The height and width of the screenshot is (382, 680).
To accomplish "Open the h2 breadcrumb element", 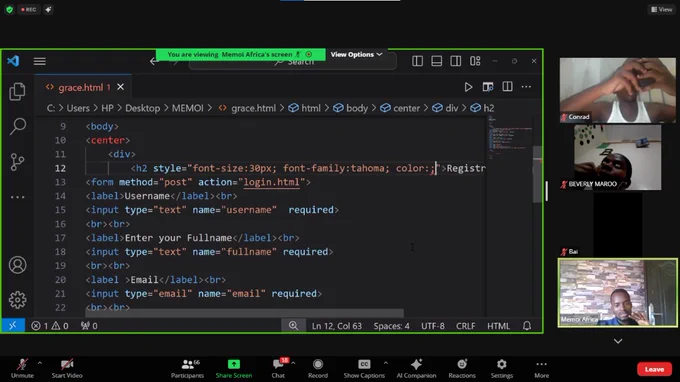I will [x=483, y=108].
